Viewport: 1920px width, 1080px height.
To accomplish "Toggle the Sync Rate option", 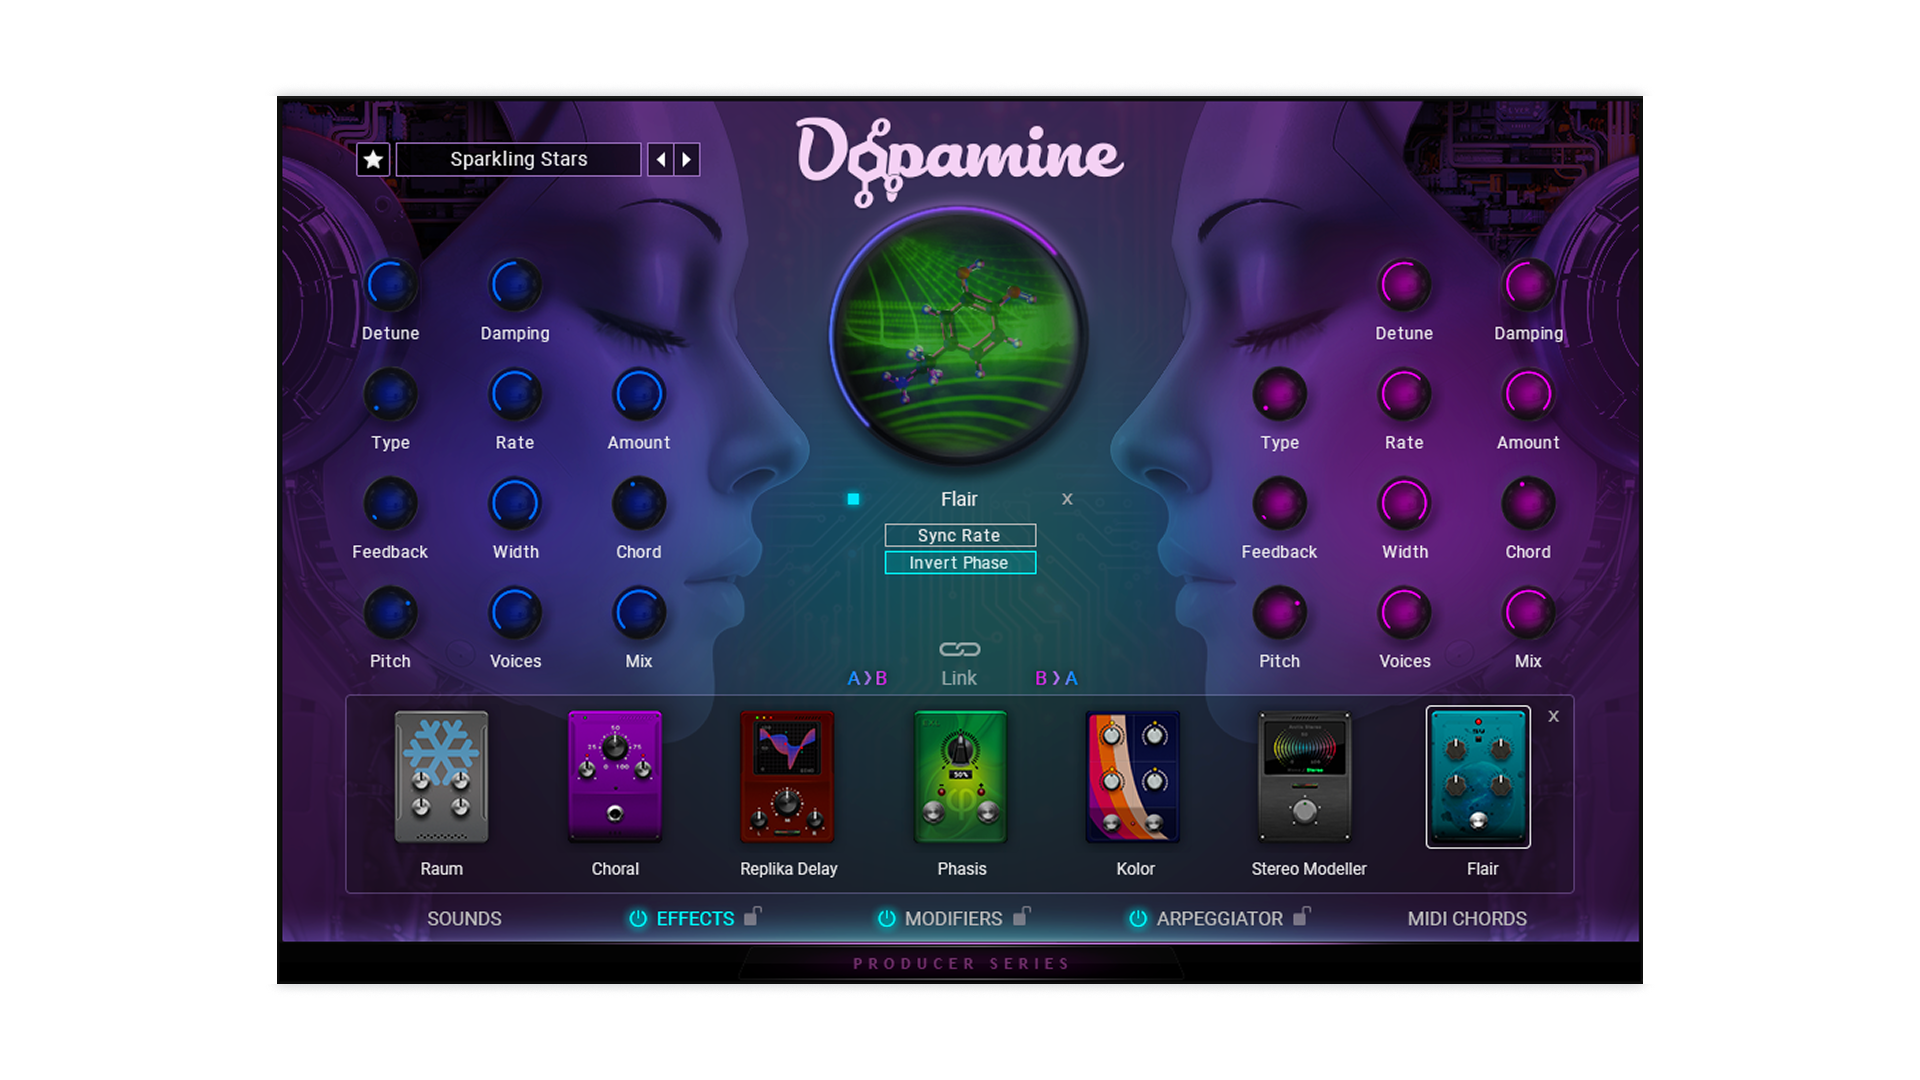I will [x=960, y=535].
